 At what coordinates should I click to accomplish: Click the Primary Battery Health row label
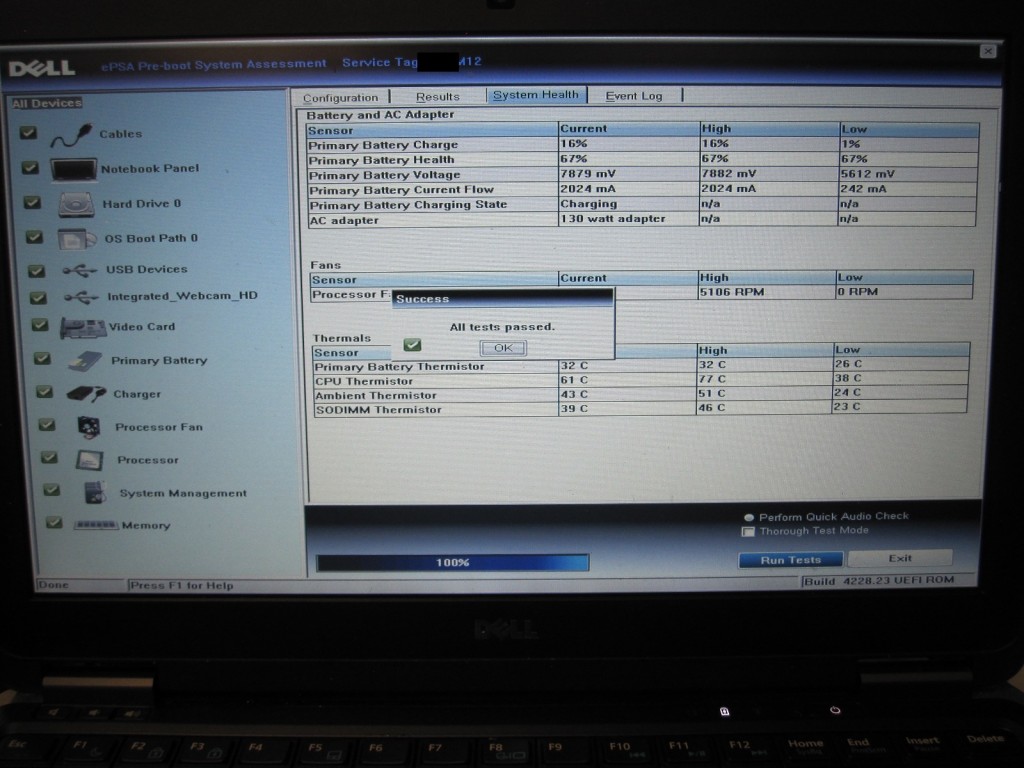click(x=381, y=160)
